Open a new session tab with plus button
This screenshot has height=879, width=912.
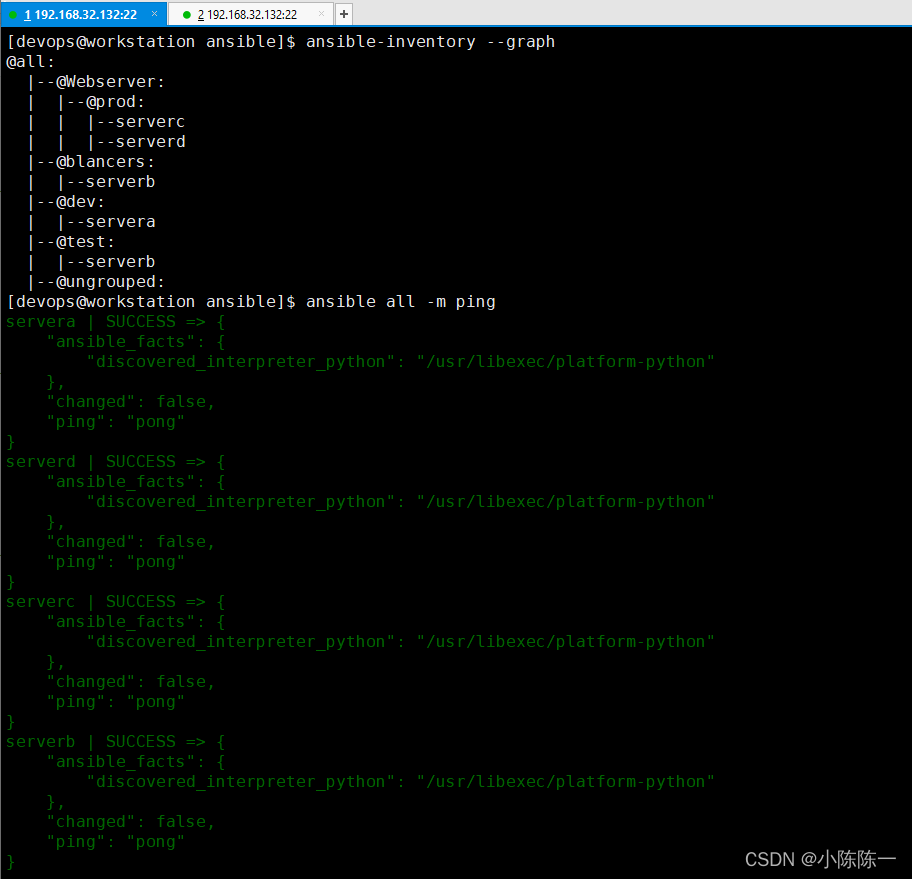344,14
